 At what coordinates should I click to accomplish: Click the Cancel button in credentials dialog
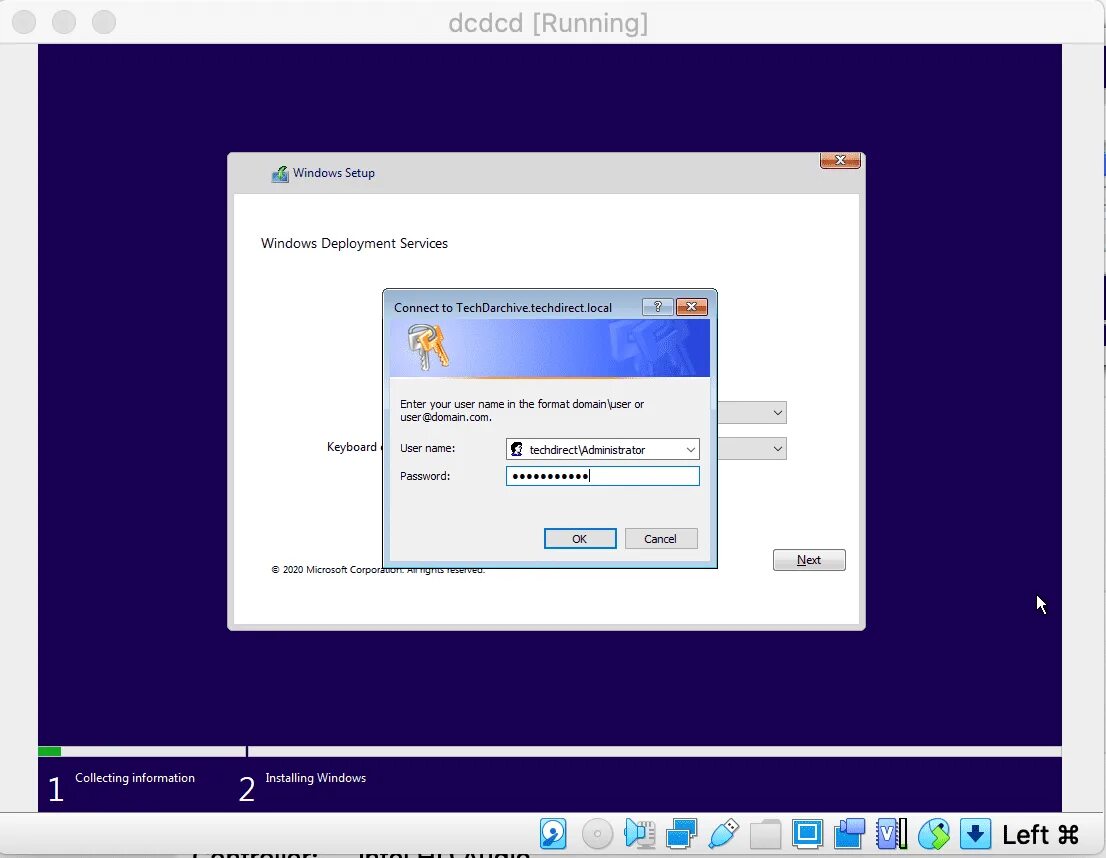(x=660, y=538)
